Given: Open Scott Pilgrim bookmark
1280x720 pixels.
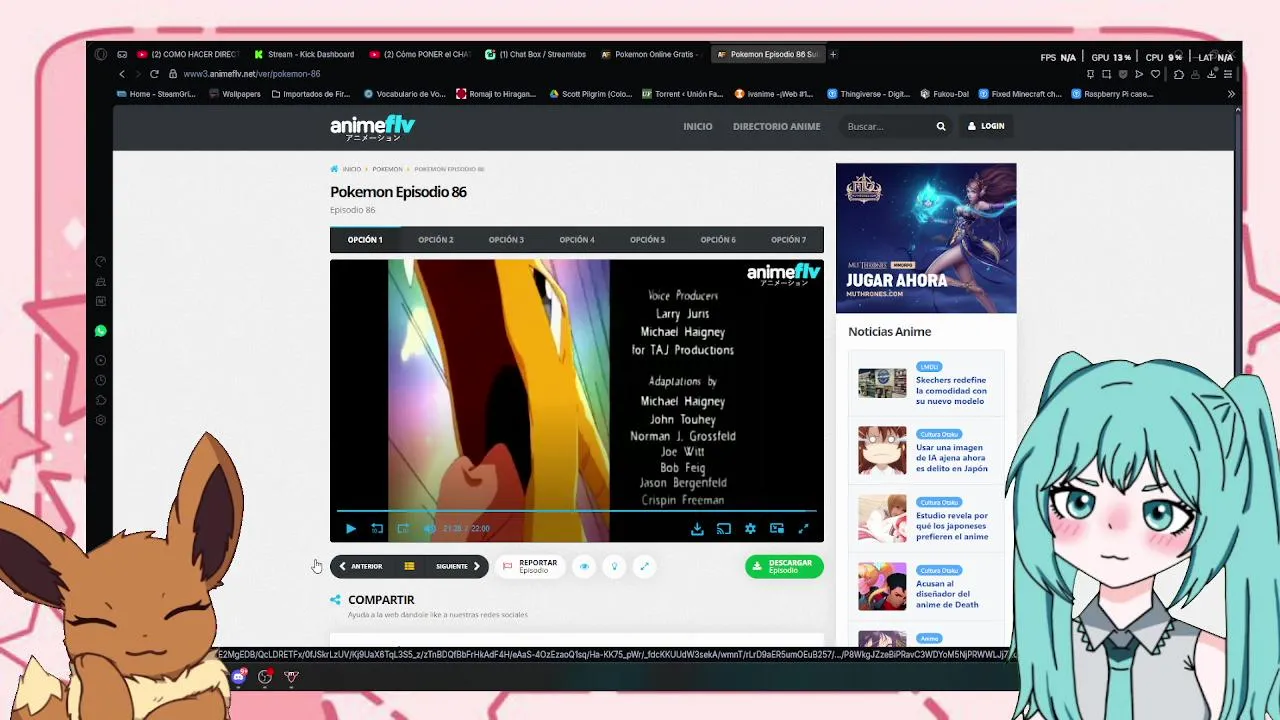Looking at the screenshot, I should click(x=591, y=94).
